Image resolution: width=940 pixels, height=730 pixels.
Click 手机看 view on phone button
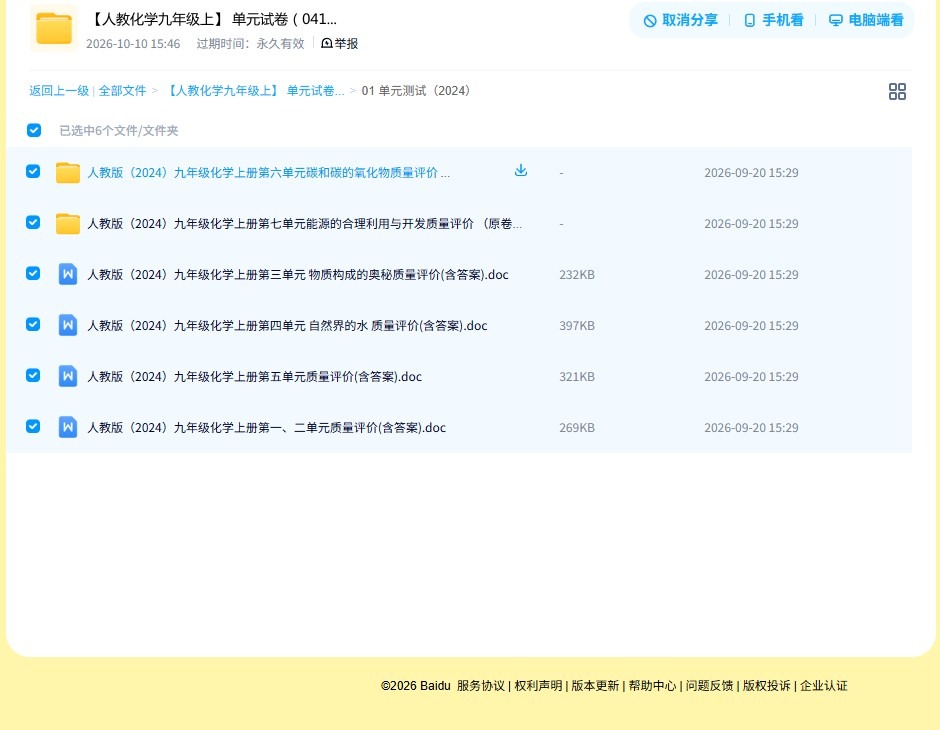click(773, 20)
